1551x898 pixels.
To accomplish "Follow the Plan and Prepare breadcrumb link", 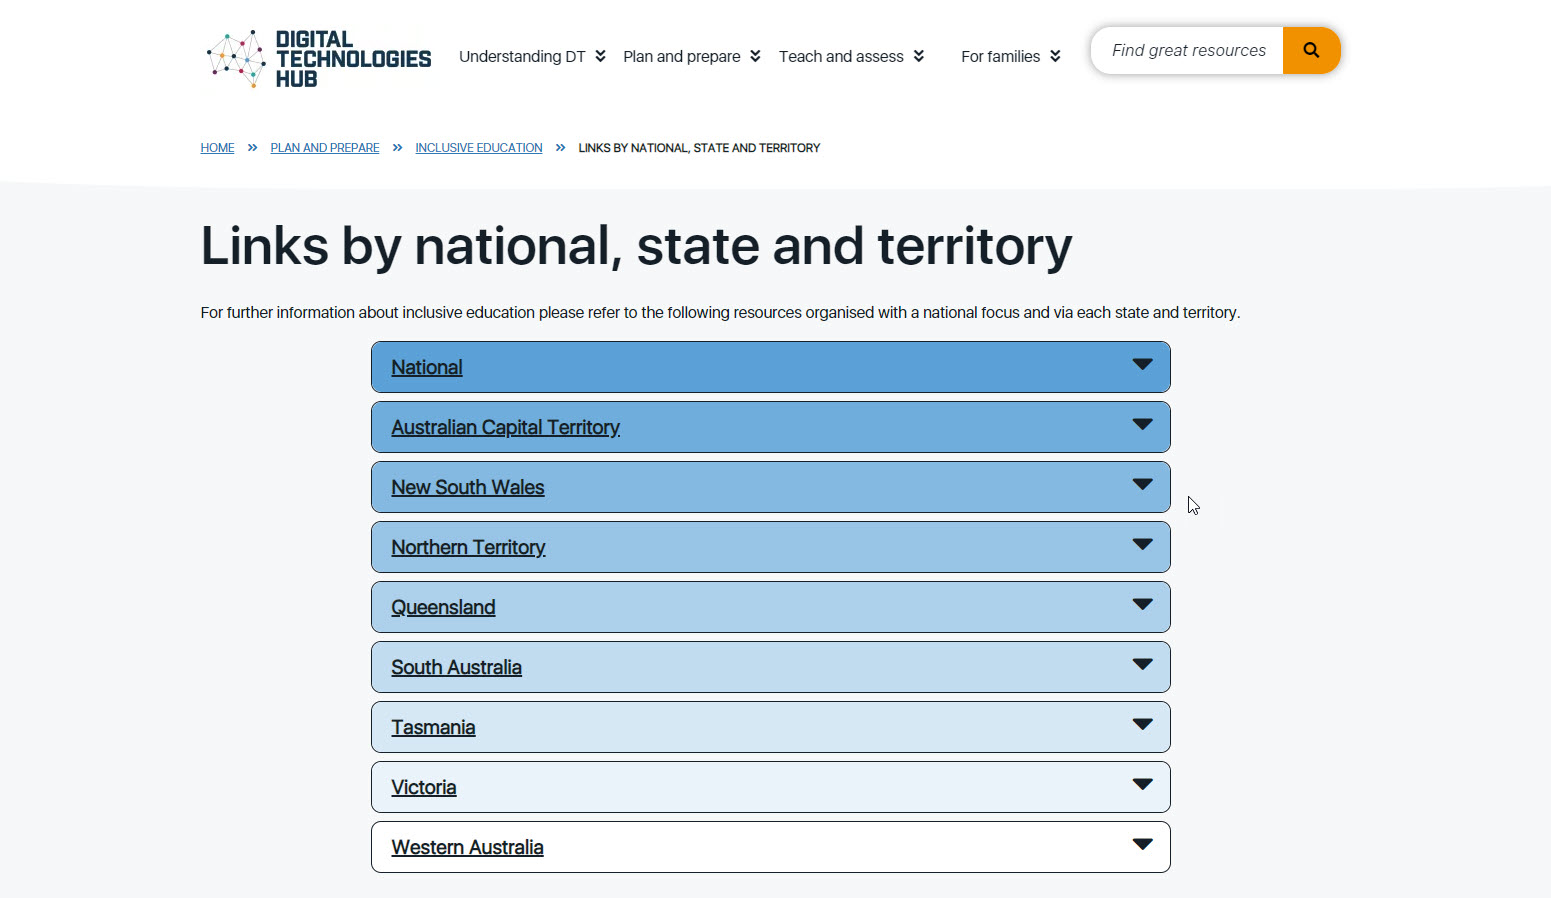I will pos(324,148).
